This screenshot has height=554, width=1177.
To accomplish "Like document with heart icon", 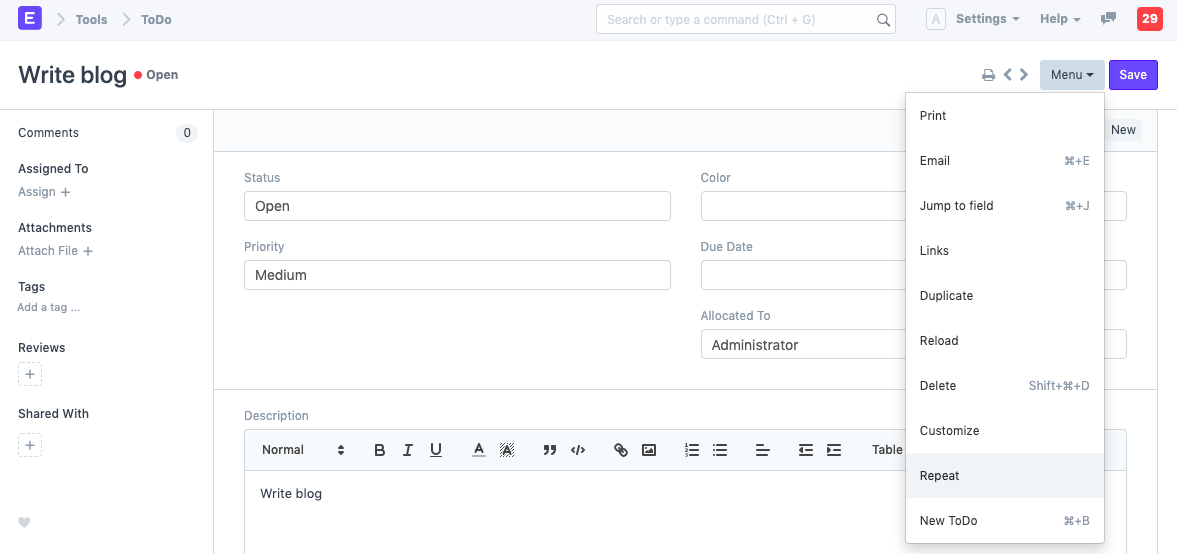I will click(25, 522).
